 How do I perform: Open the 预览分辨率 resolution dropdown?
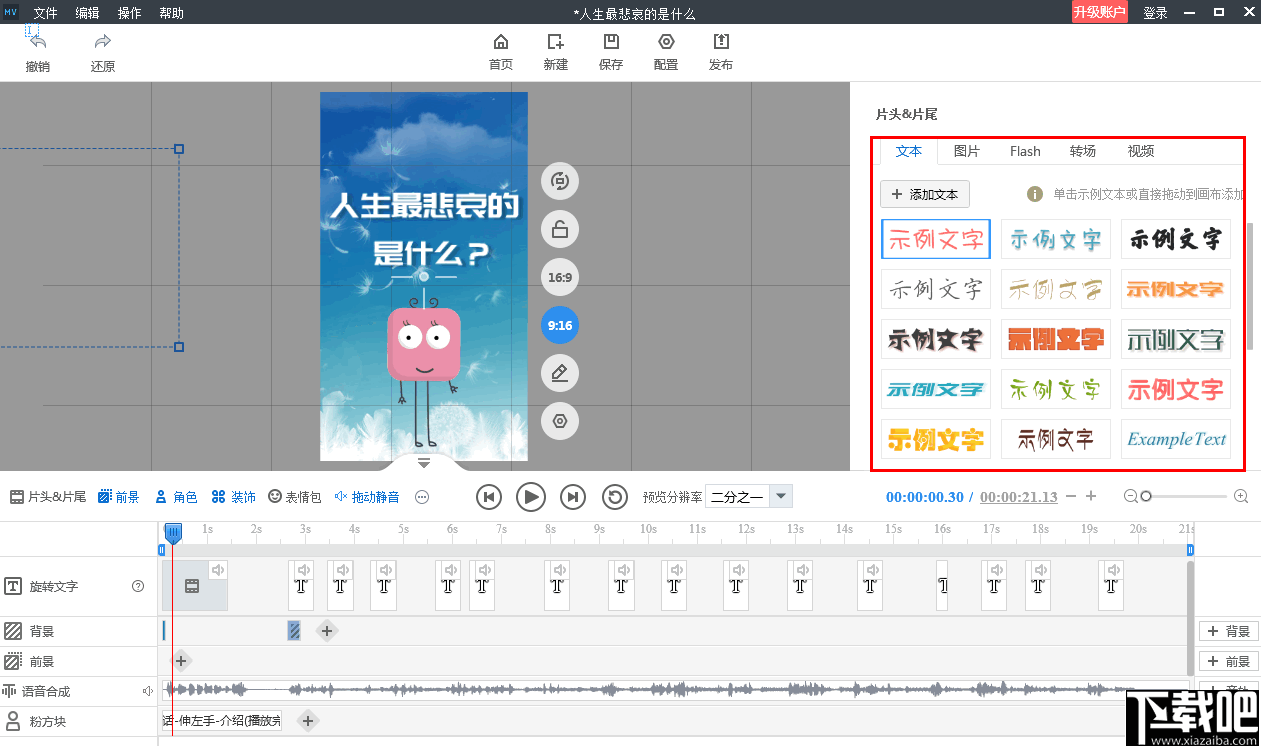coord(748,496)
